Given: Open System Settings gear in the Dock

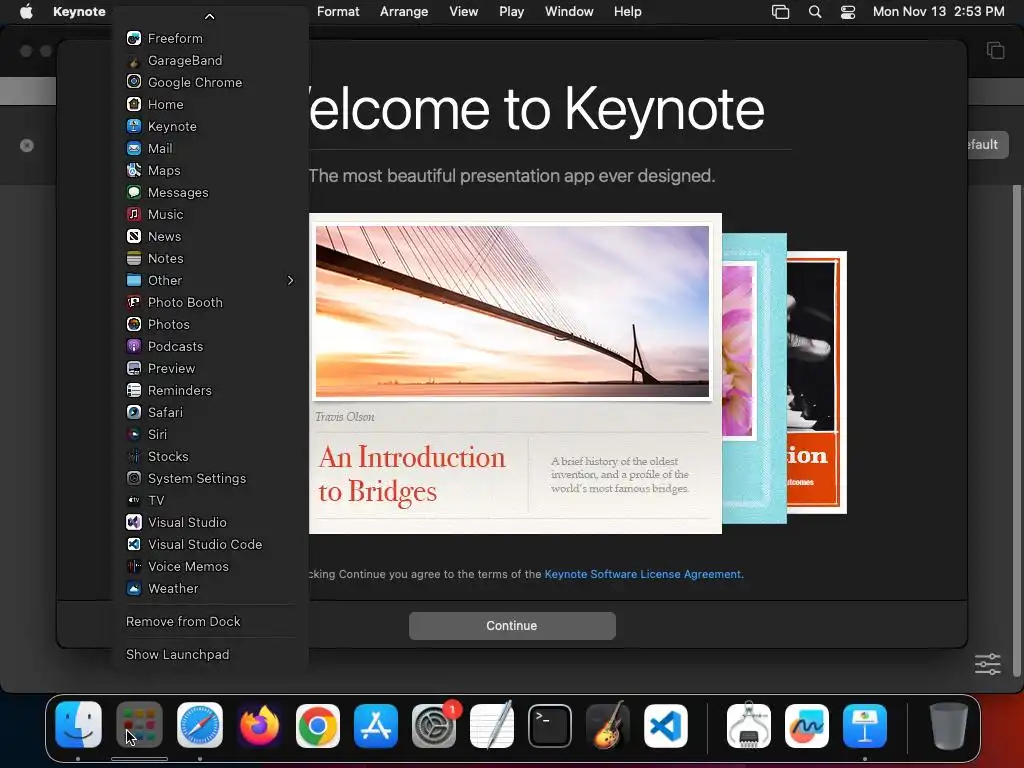Looking at the screenshot, I should pyautogui.click(x=434, y=725).
